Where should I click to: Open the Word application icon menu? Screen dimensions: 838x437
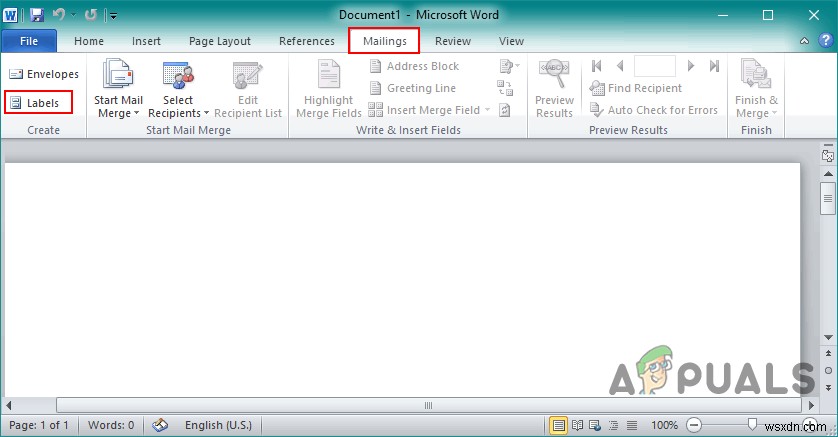point(10,15)
